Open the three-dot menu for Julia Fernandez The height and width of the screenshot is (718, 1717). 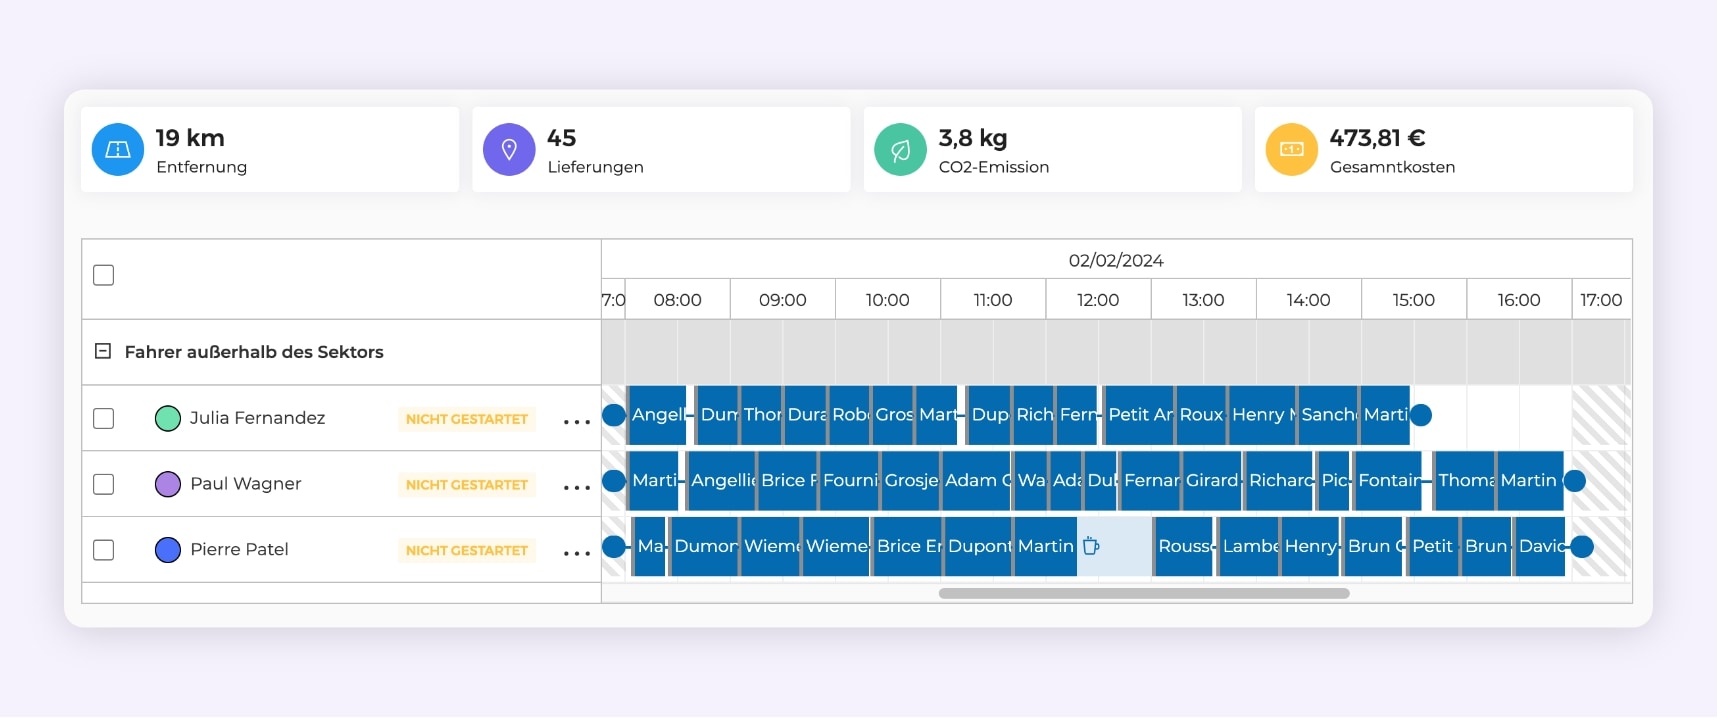[576, 422]
